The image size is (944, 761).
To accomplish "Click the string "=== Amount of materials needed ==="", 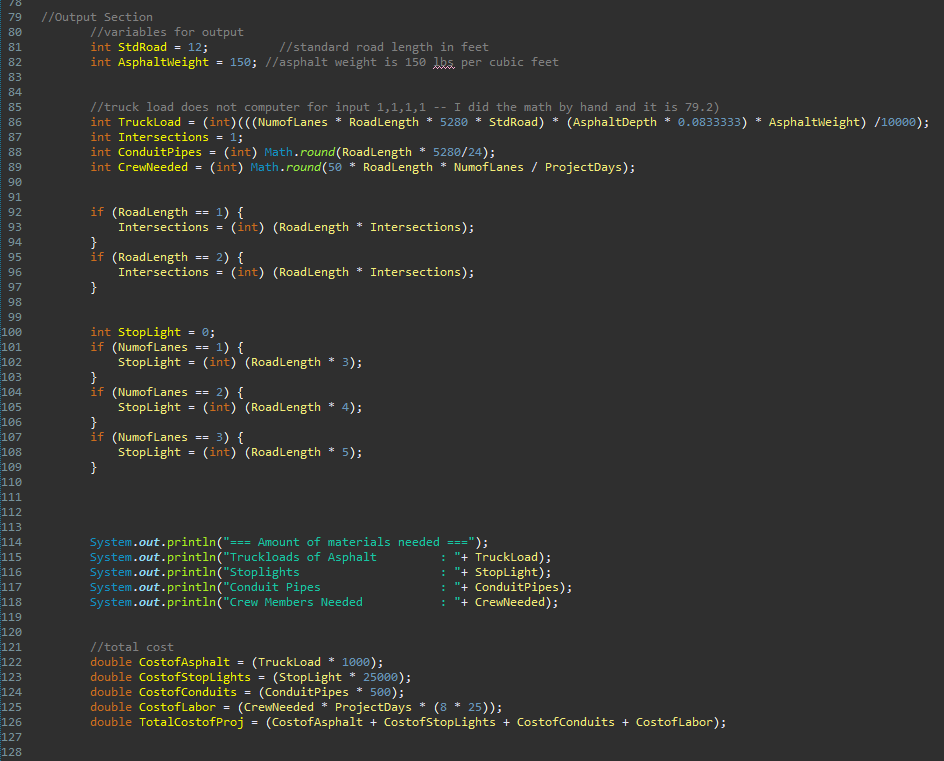I will point(349,542).
